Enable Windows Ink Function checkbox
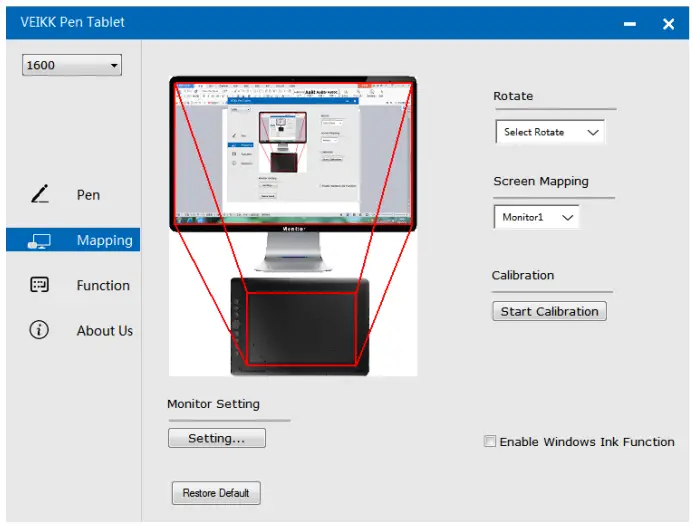This screenshot has width=693, height=527. click(490, 441)
